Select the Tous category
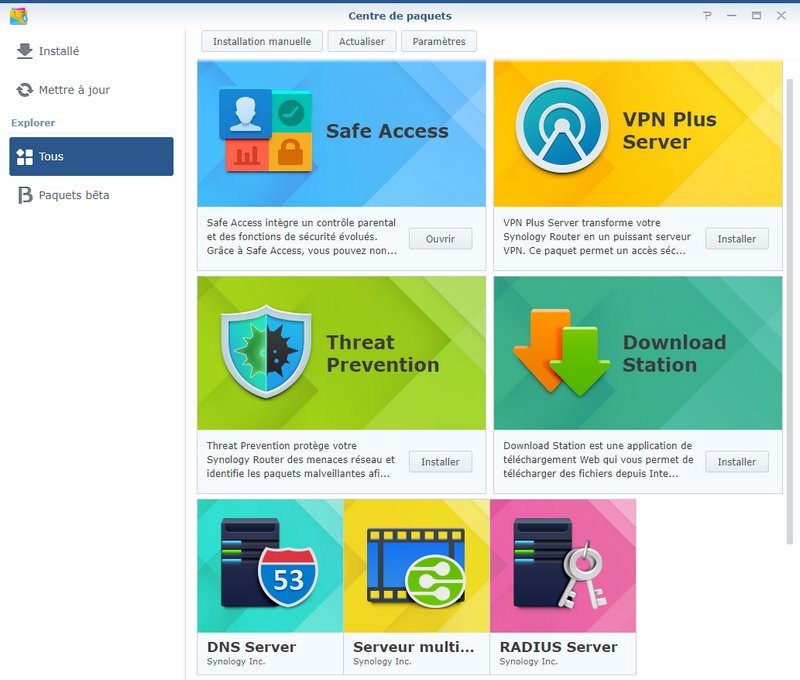The width and height of the screenshot is (800, 680). click(91, 156)
